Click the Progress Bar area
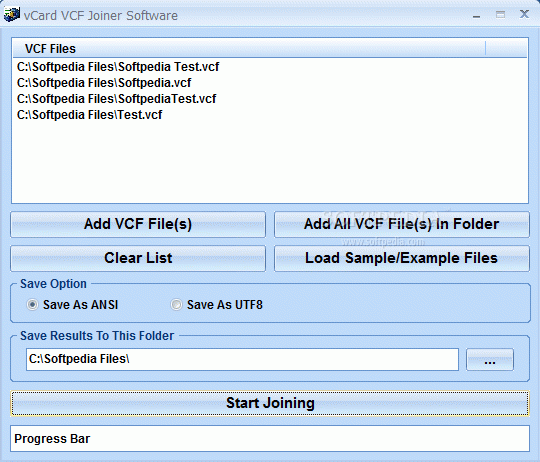The width and height of the screenshot is (540, 462). coord(270,439)
